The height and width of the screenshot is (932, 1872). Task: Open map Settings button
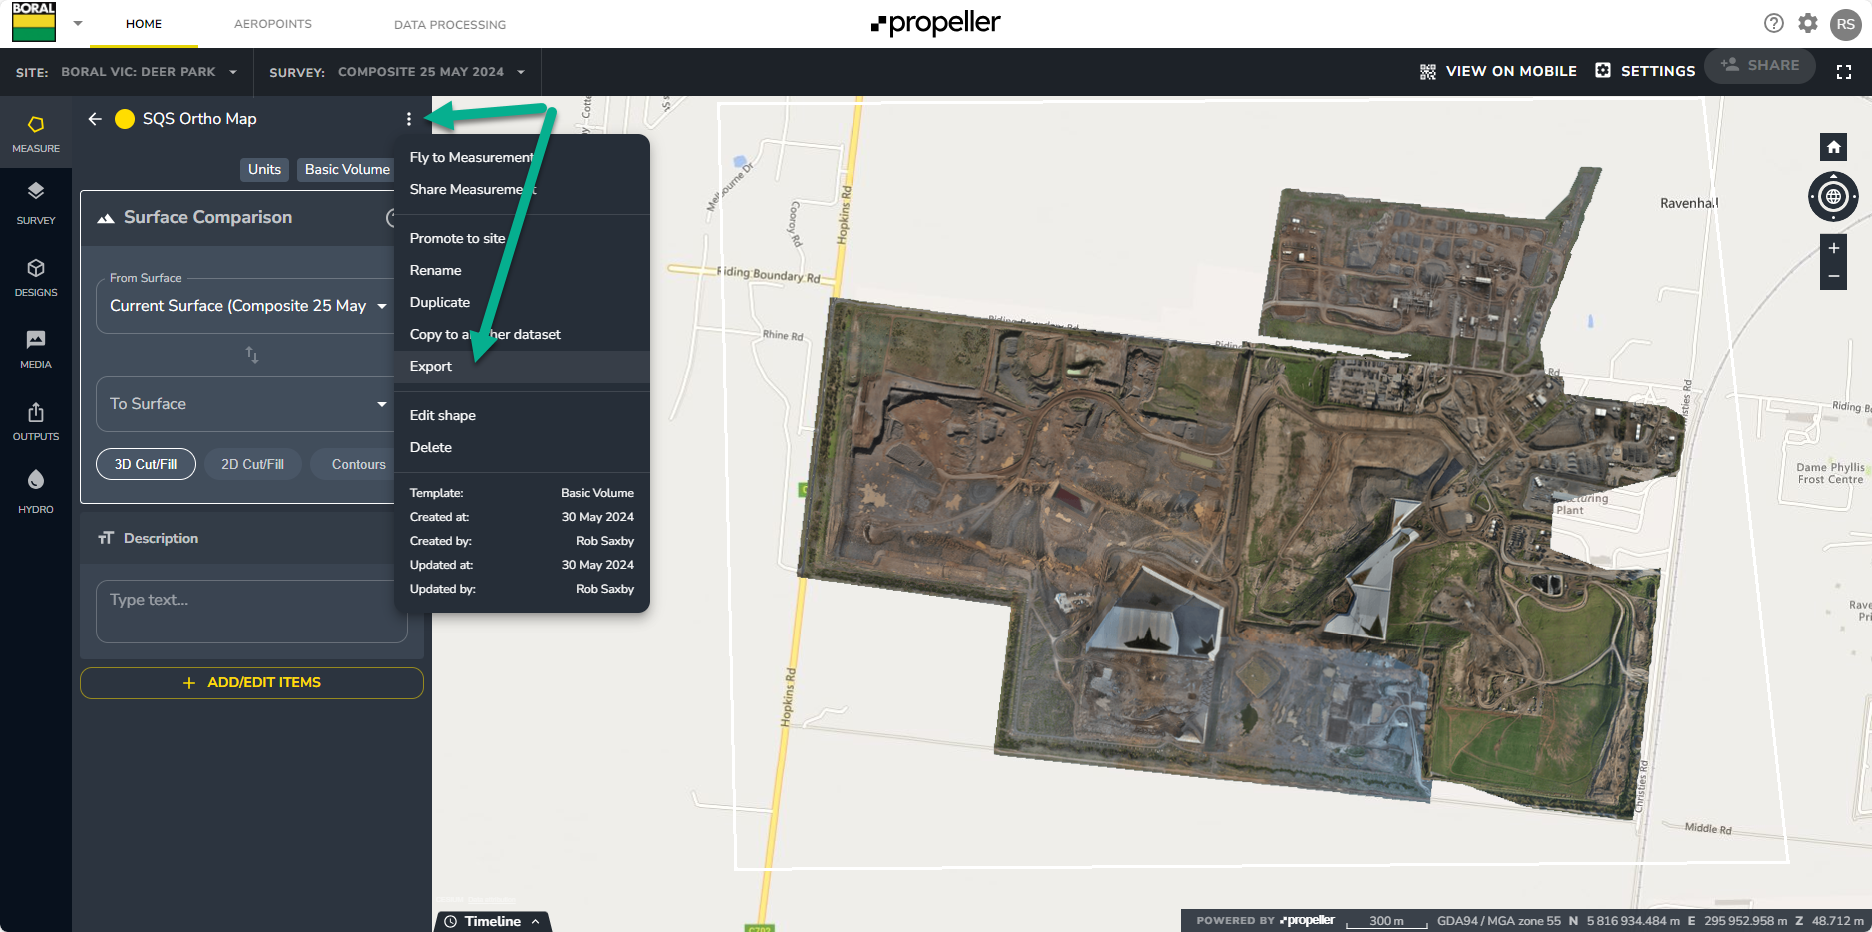click(1645, 71)
